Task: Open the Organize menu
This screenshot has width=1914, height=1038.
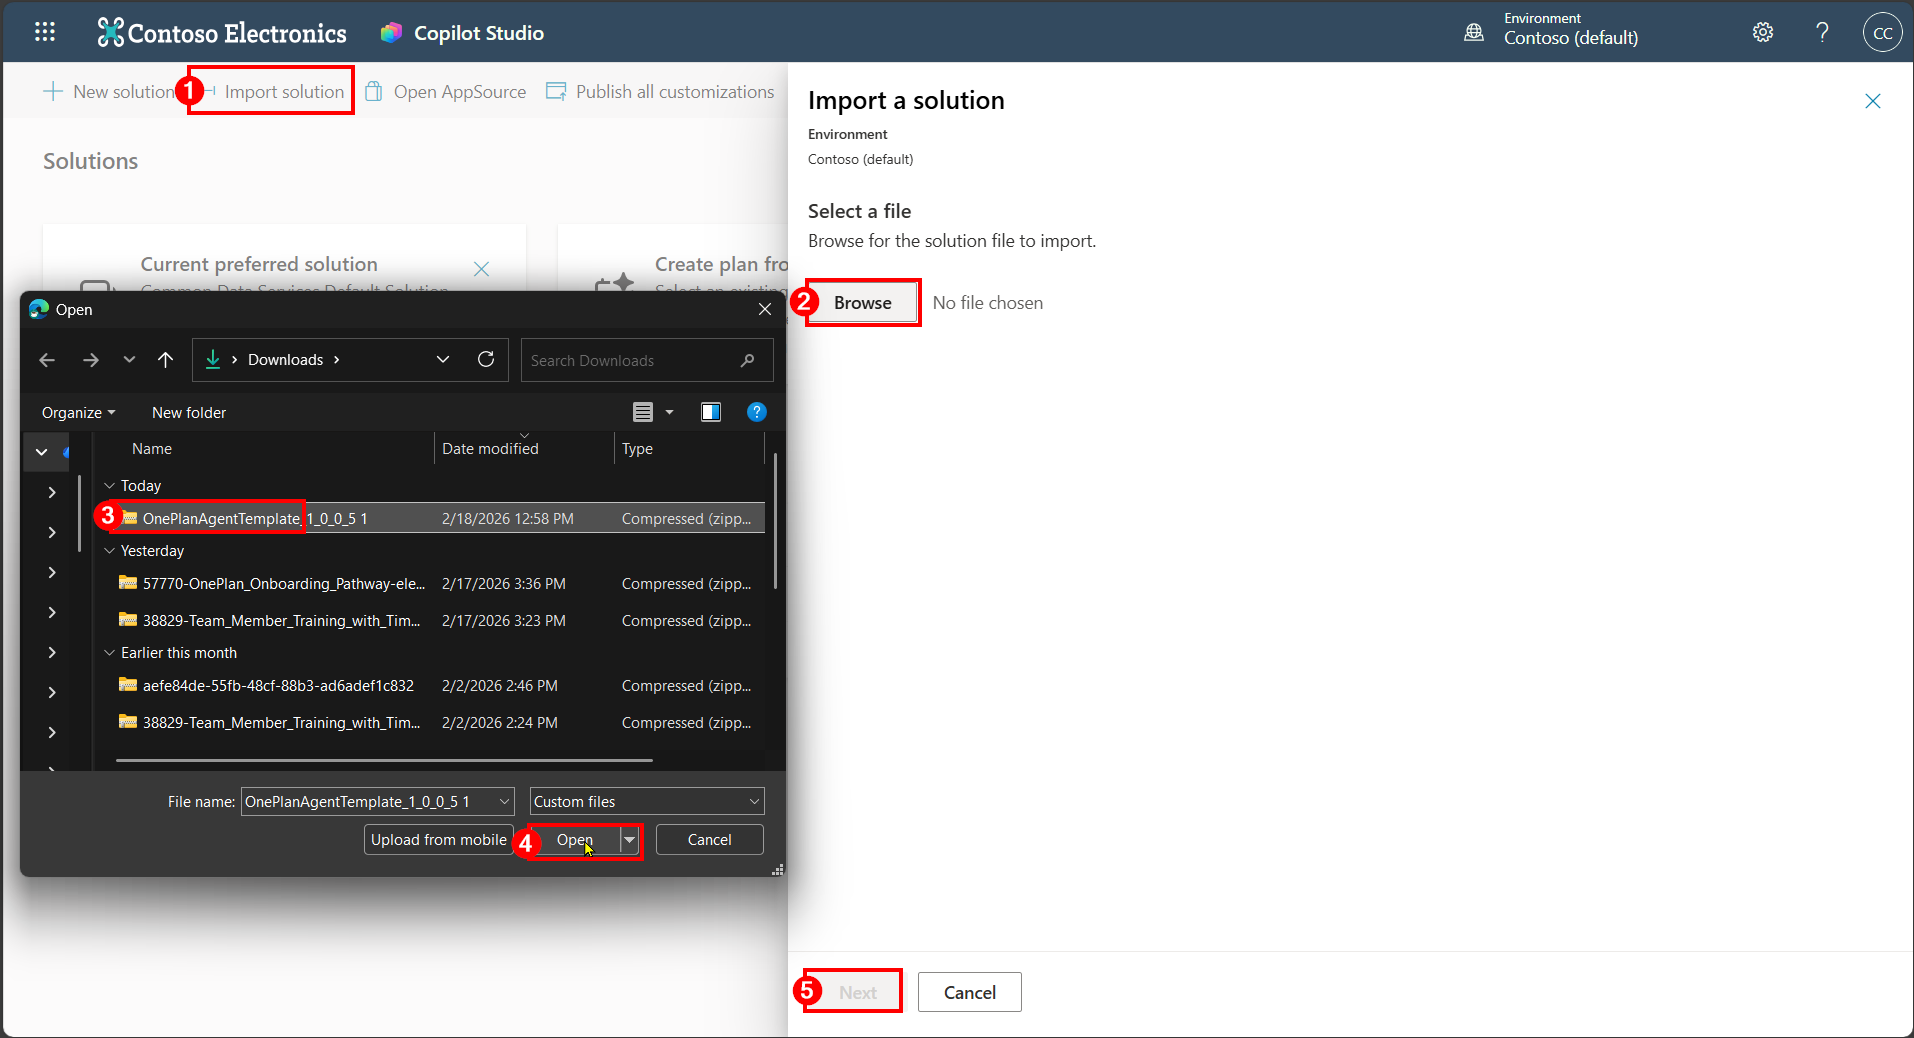Action: point(78,412)
